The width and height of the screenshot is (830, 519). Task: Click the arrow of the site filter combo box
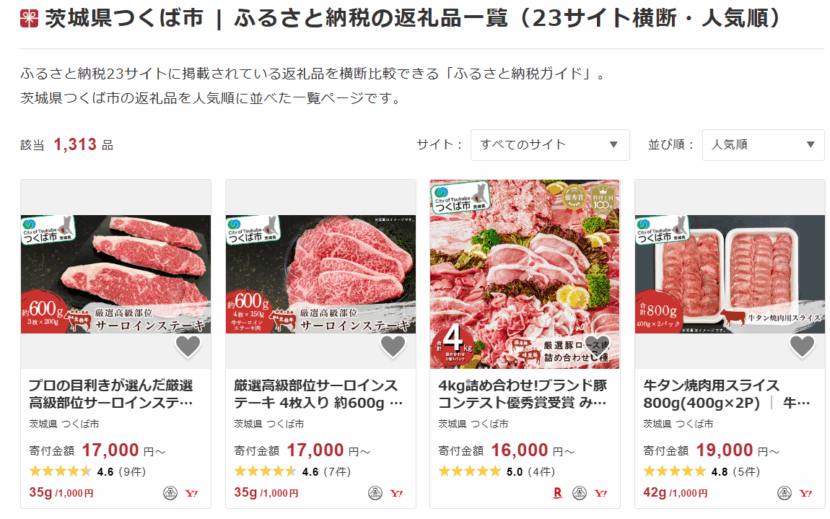pyautogui.click(x=614, y=145)
